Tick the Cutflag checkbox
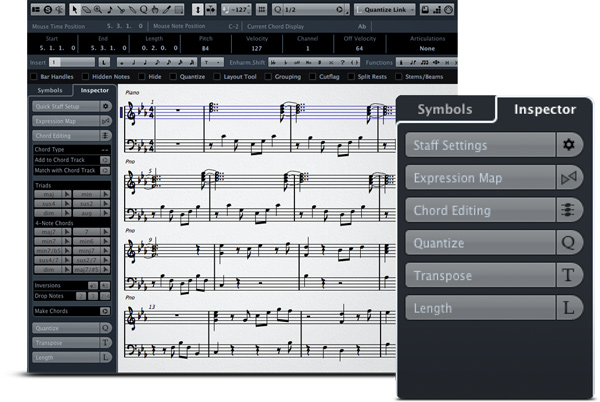 (313, 76)
